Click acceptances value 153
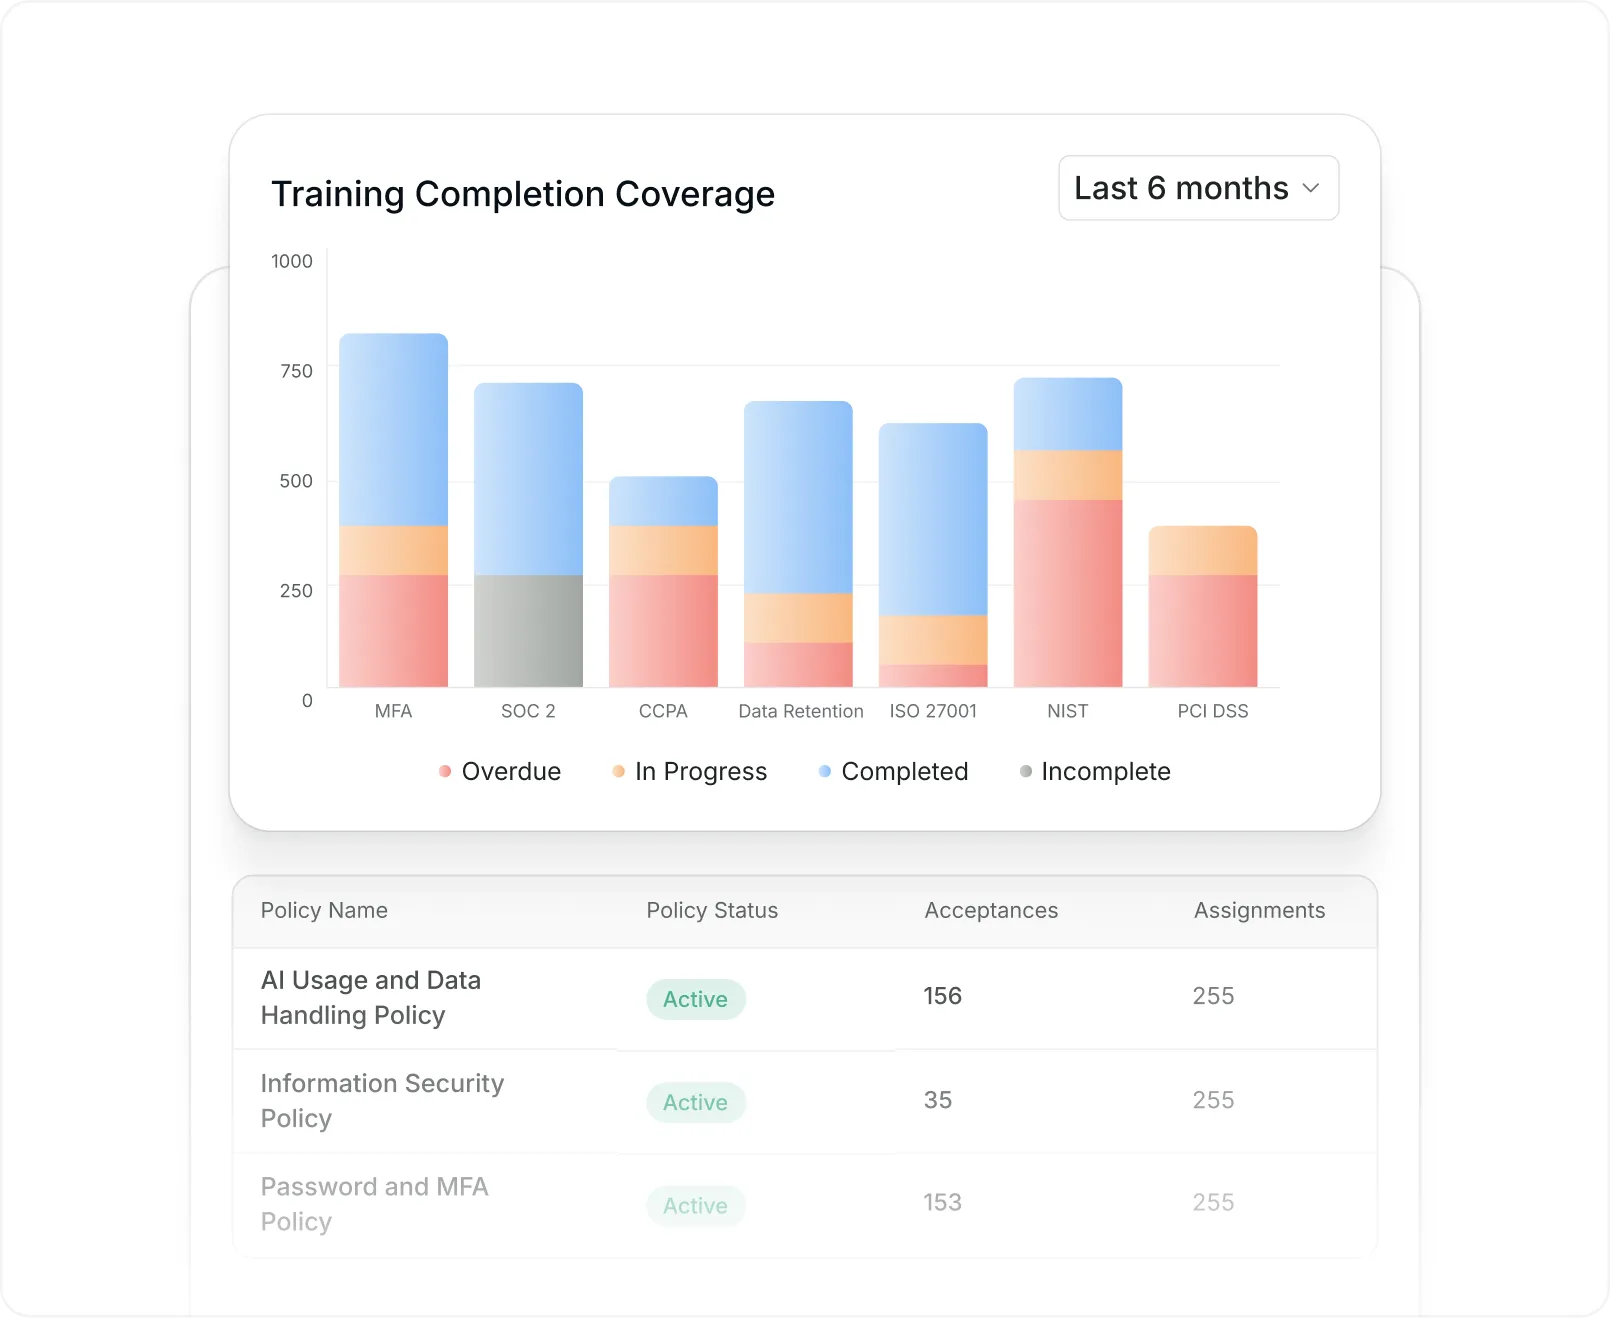1610x1318 pixels. click(942, 1202)
